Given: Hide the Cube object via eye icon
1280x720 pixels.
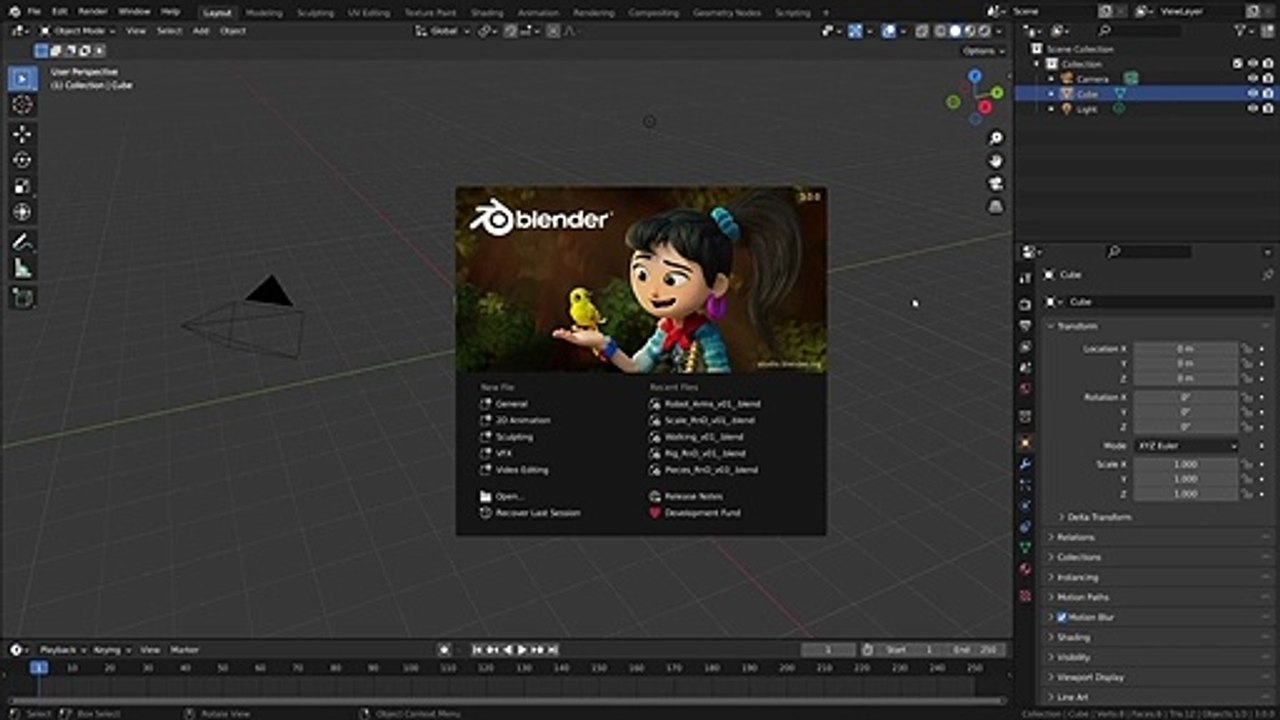Looking at the screenshot, I should click(1252, 94).
